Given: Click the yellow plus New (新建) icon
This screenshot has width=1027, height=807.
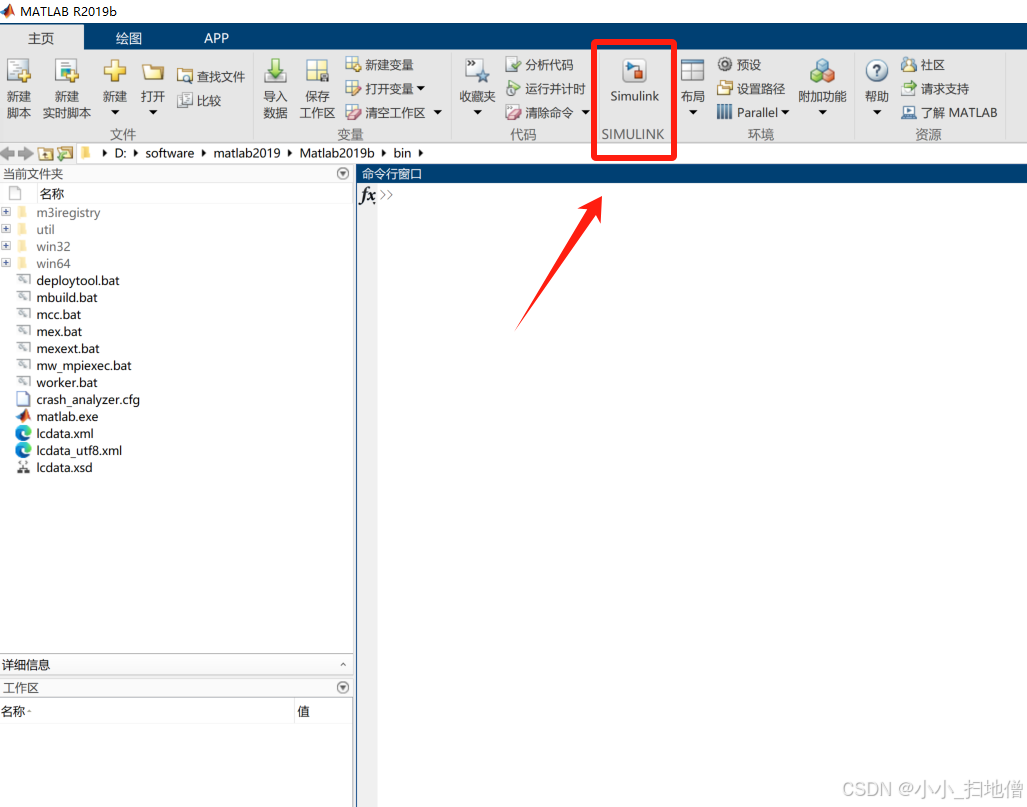Looking at the screenshot, I should click(x=115, y=70).
